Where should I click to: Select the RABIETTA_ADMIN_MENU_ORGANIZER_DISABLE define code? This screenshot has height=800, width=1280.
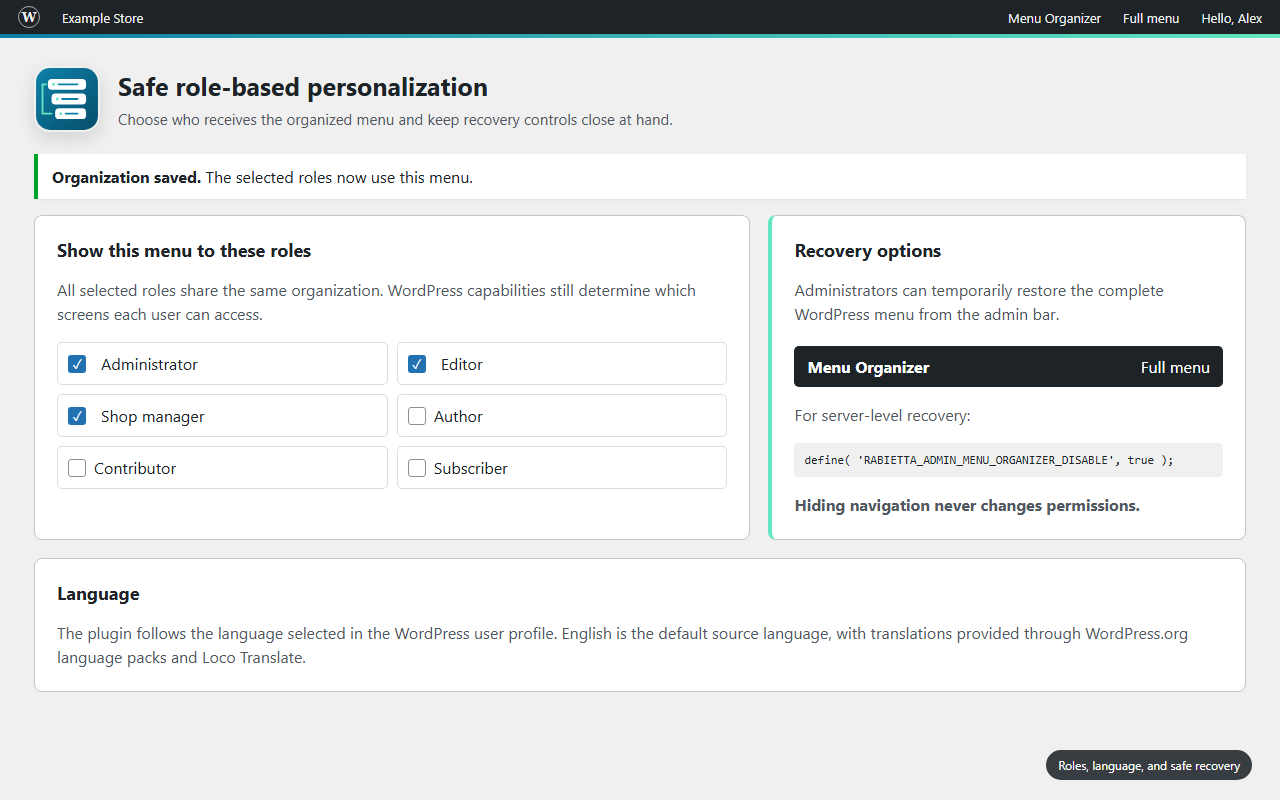click(1008, 460)
